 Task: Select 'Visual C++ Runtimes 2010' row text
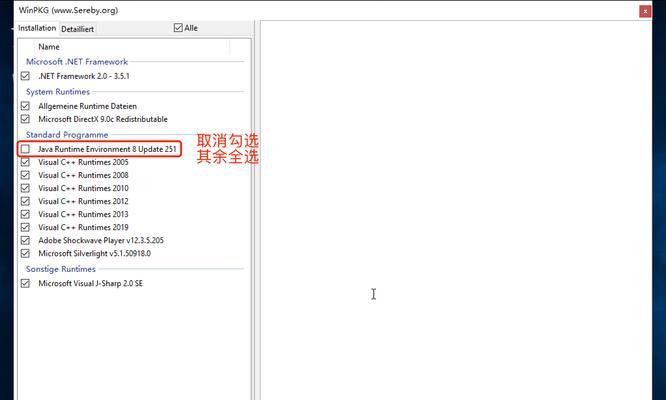(83, 188)
